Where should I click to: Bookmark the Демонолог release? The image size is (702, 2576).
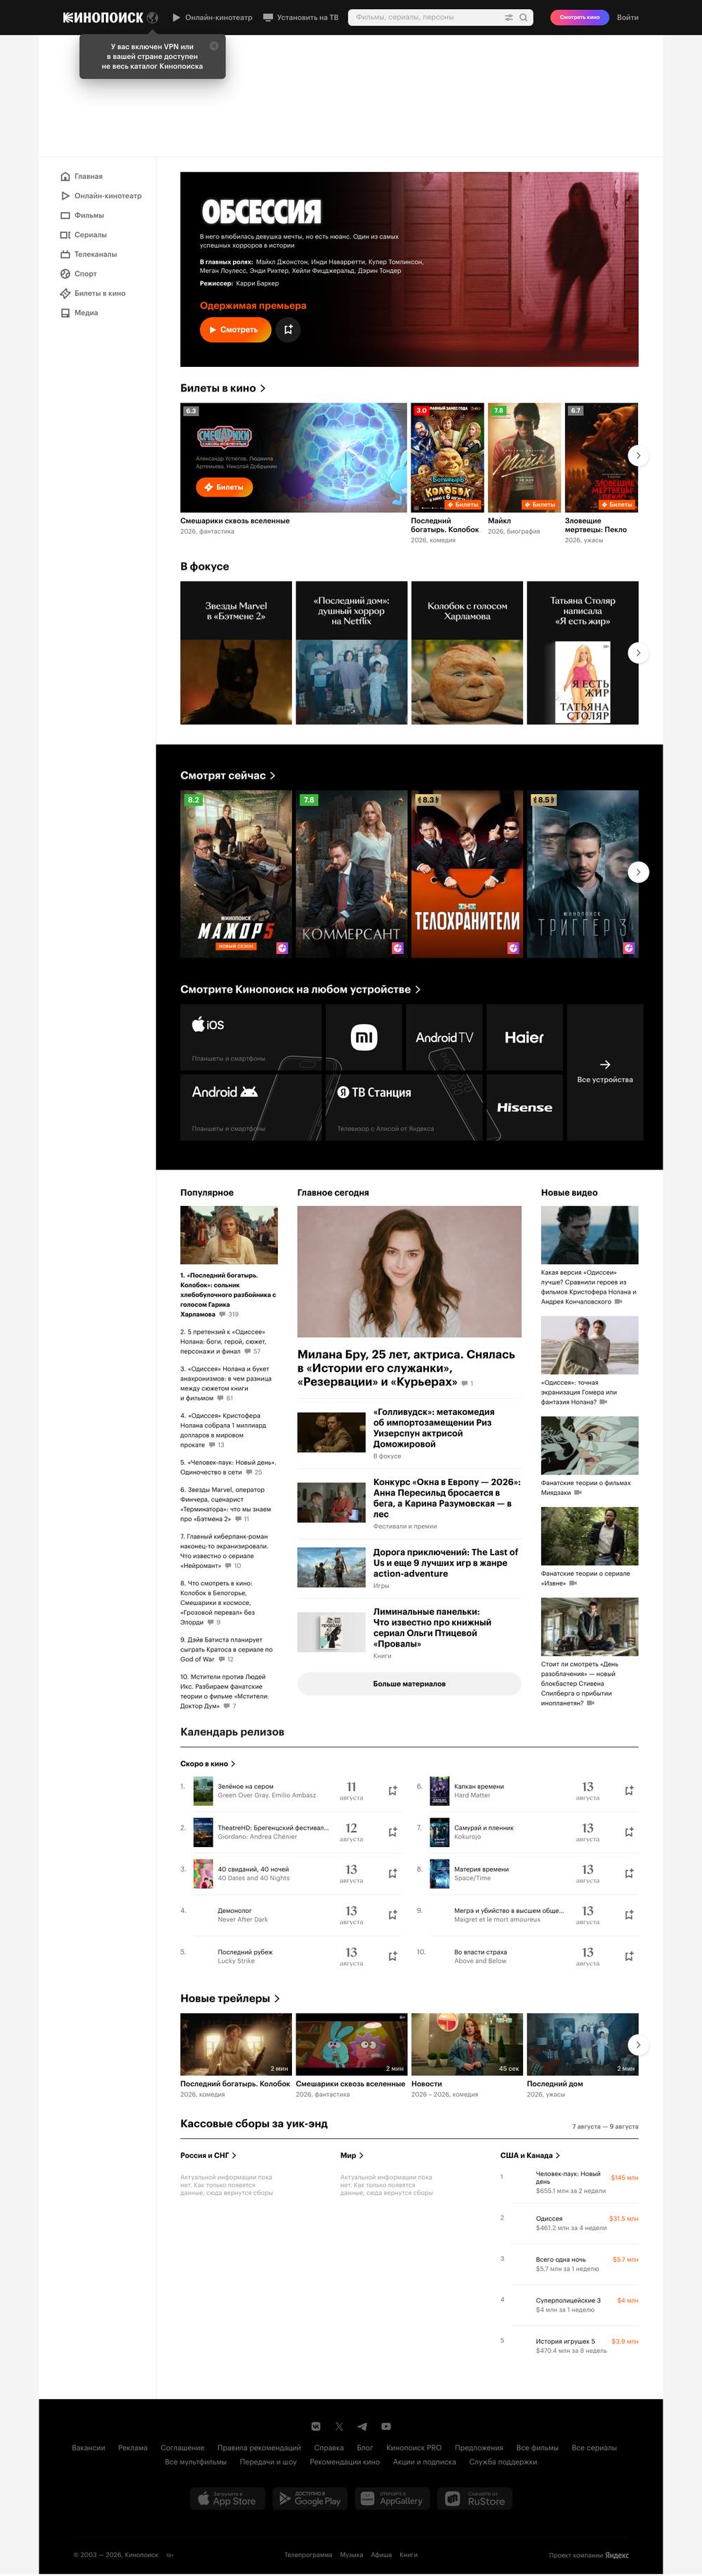pyautogui.click(x=393, y=1915)
